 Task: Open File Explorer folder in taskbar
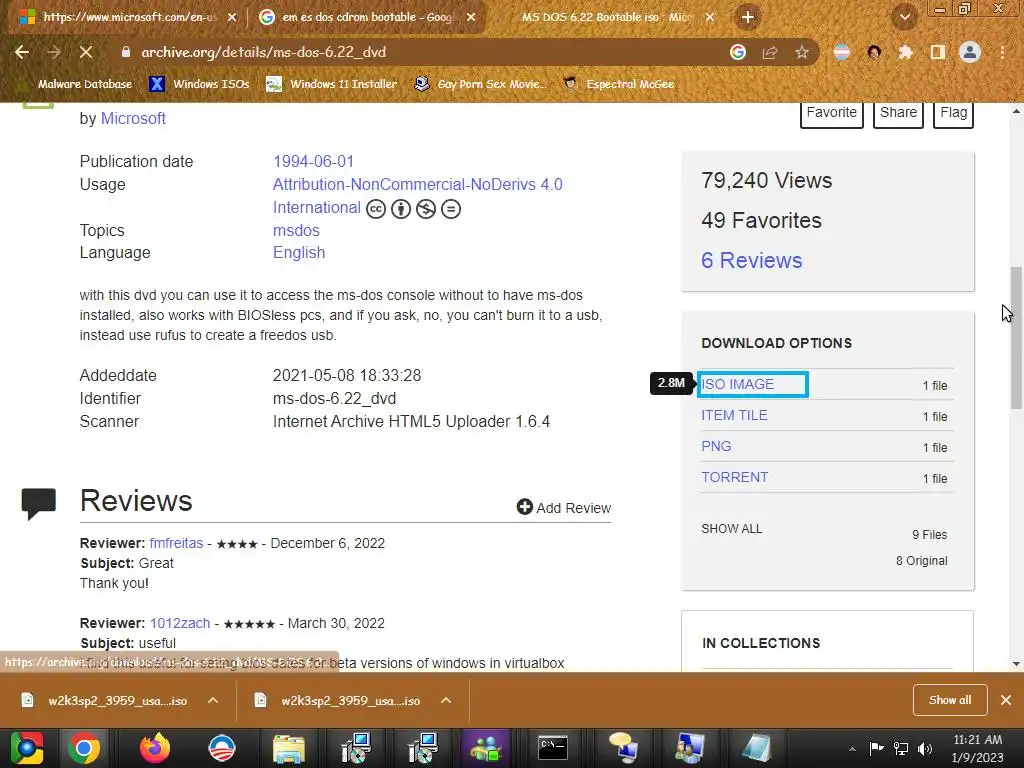click(289, 749)
